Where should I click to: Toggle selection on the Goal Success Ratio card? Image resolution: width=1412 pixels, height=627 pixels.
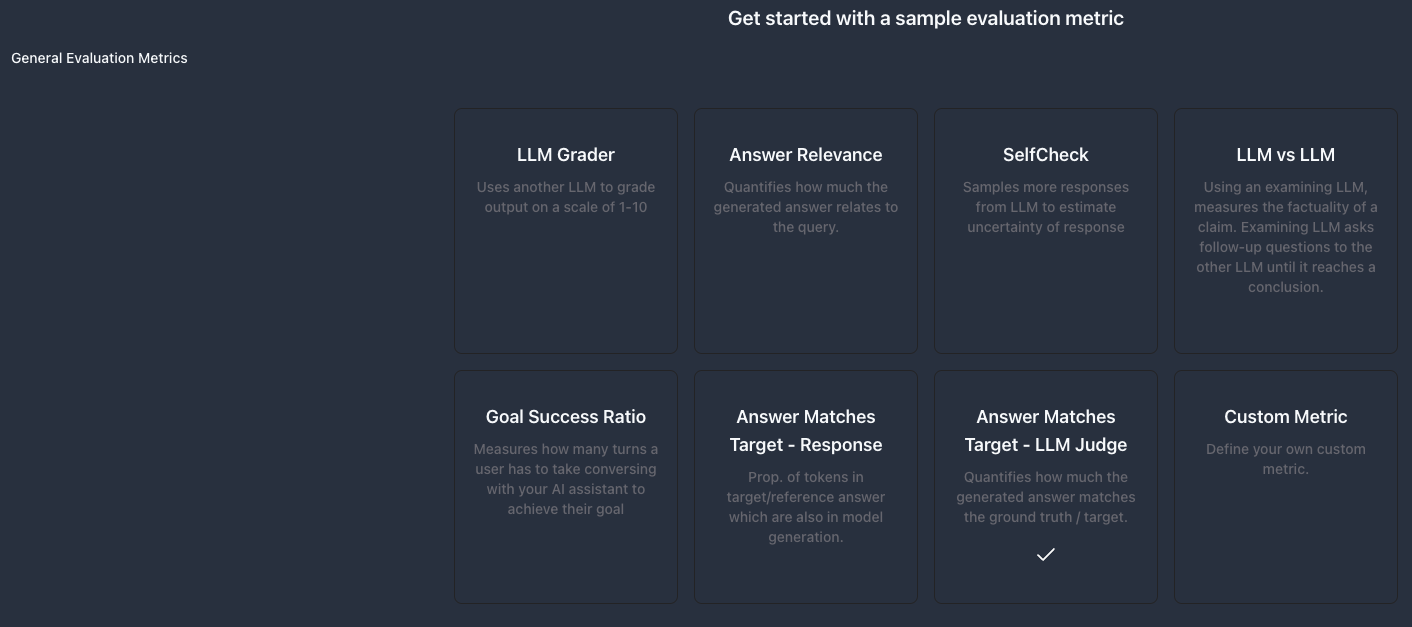click(566, 487)
